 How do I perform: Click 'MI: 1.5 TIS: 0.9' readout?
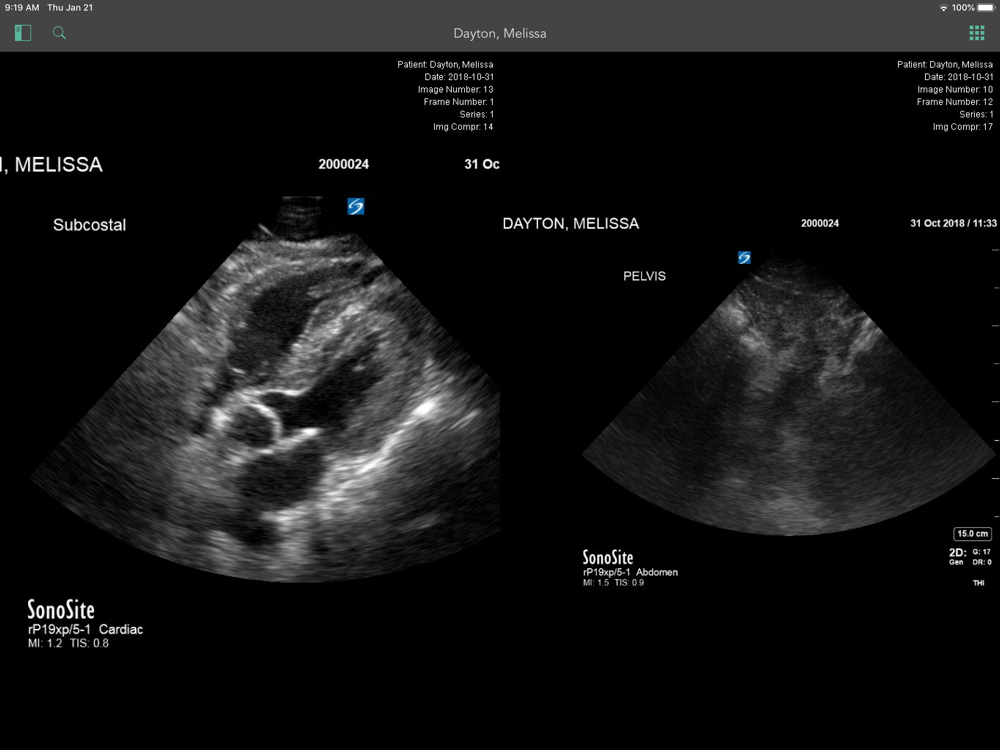click(613, 583)
